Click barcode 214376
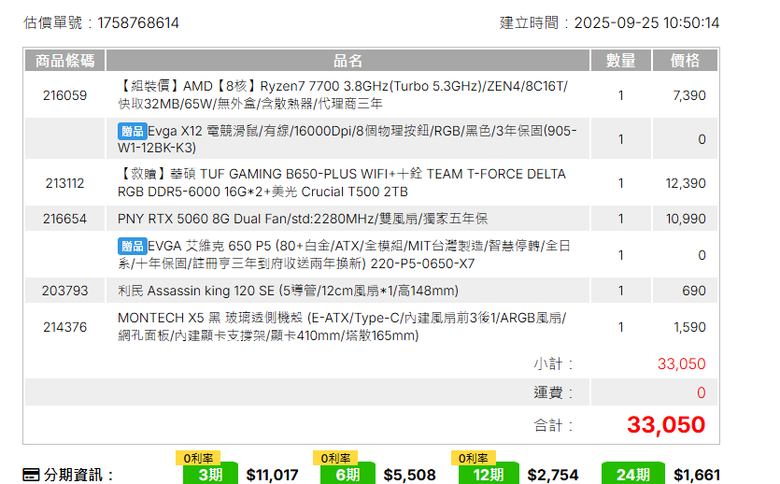Viewport: 780px width, 484px height. point(65,327)
